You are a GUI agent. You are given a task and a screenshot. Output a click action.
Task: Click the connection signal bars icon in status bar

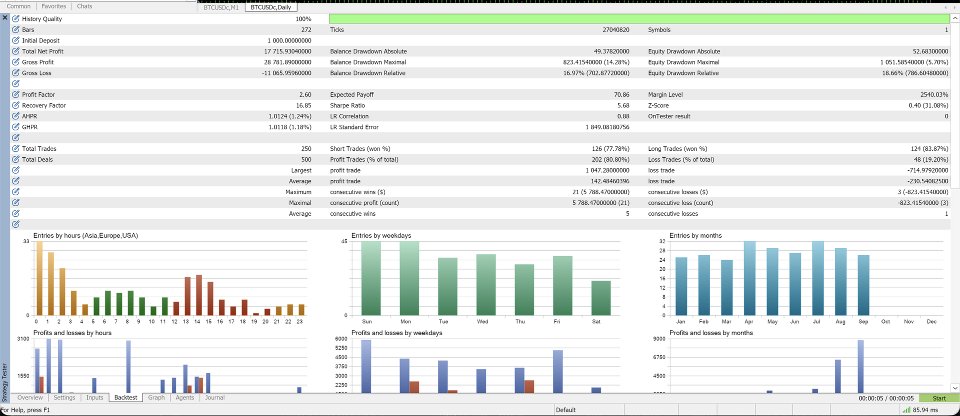[x=906, y=410]
